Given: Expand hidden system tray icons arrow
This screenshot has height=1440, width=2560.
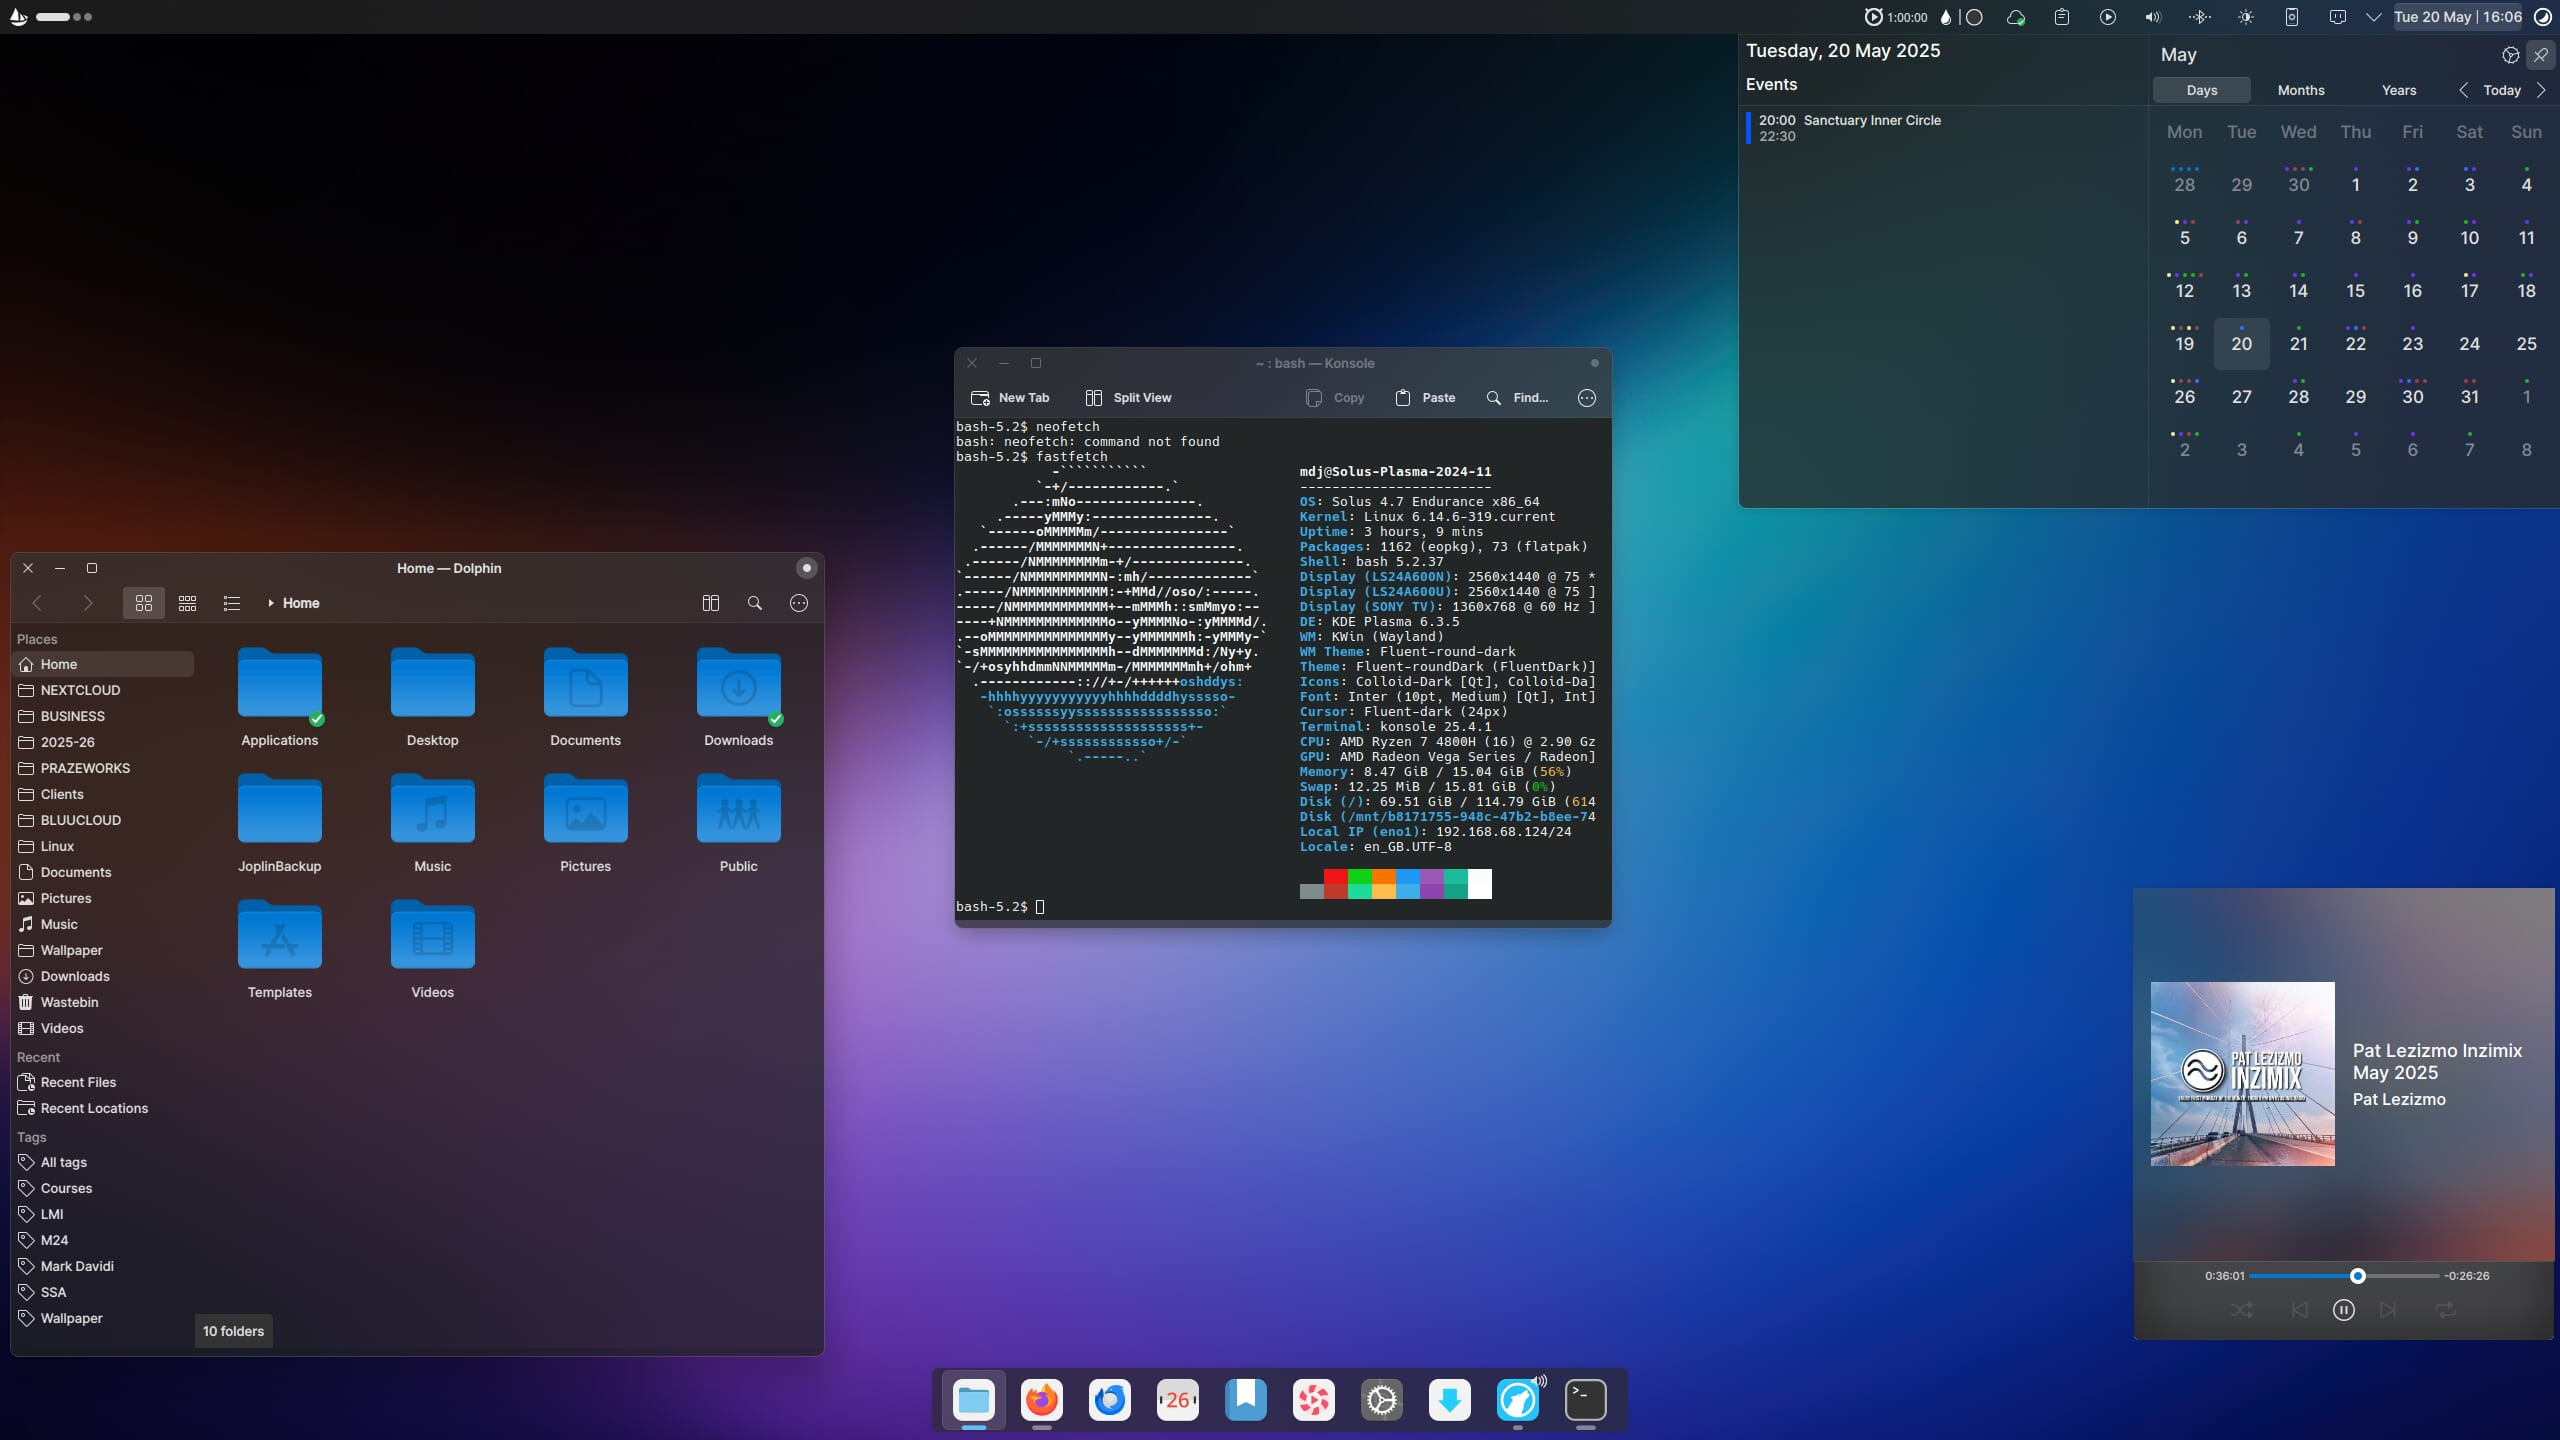Looking at the screenshot, I should click(2373, 17).
